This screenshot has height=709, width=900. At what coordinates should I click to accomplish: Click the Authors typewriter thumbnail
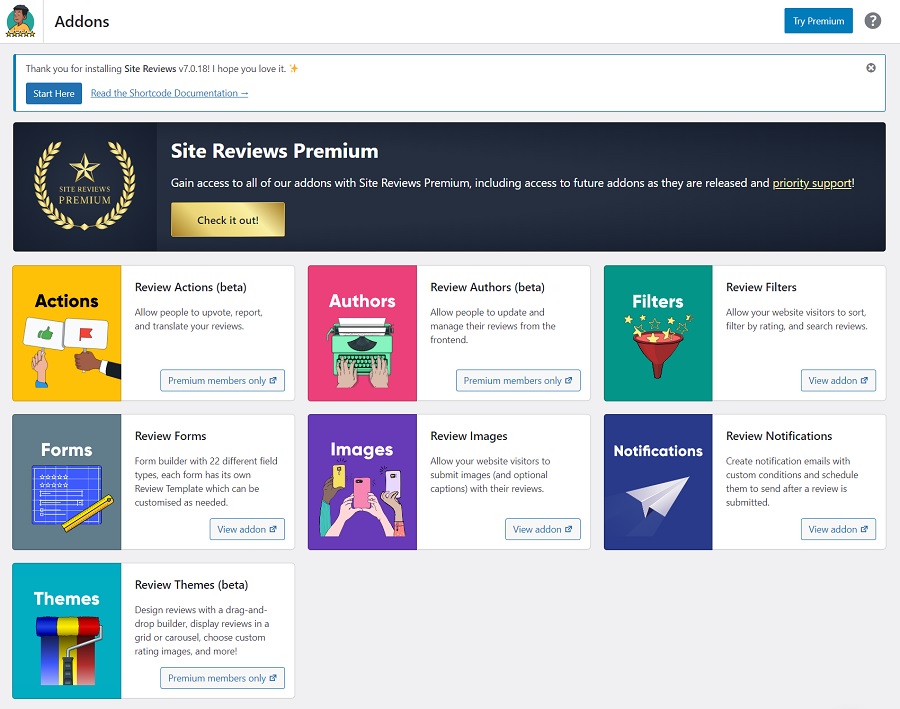(x=362, y=333)
